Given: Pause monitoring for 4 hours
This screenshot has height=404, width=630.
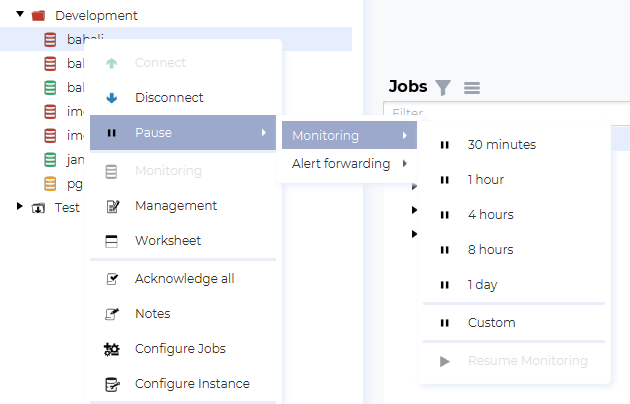Looking at the screenshot, I should [x=490, y=215].
